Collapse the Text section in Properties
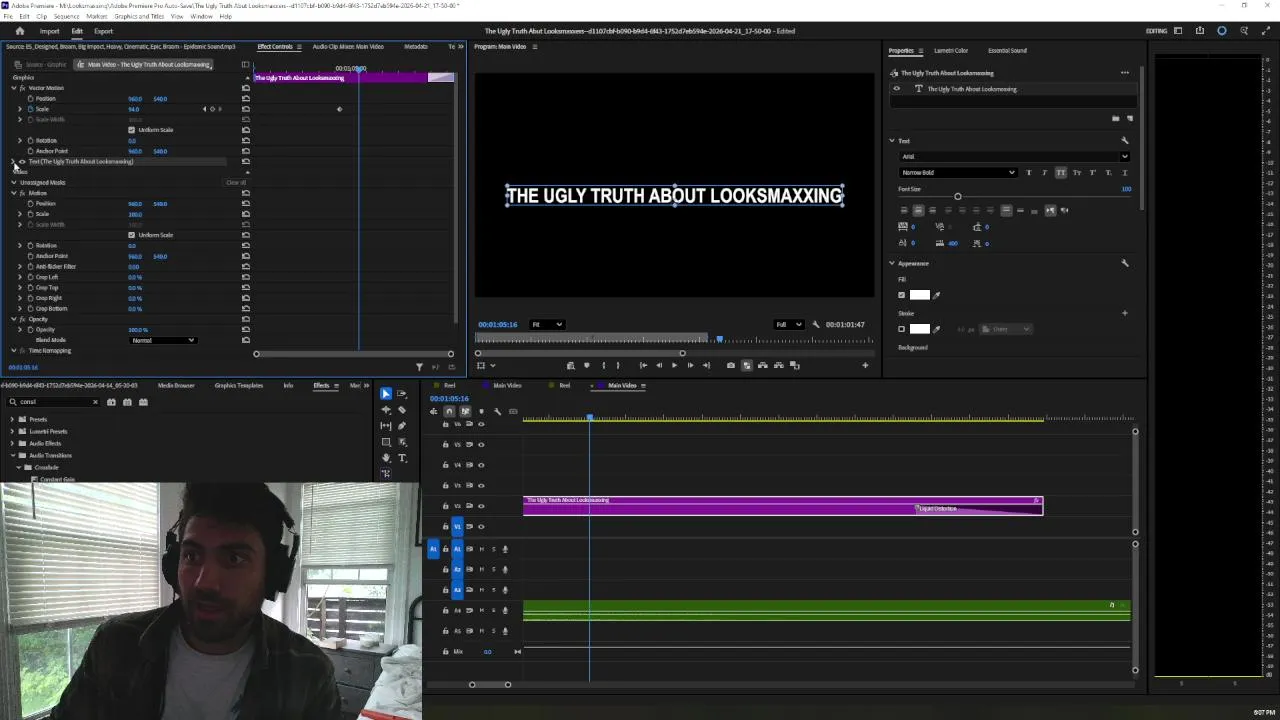 tap(892, 141)
